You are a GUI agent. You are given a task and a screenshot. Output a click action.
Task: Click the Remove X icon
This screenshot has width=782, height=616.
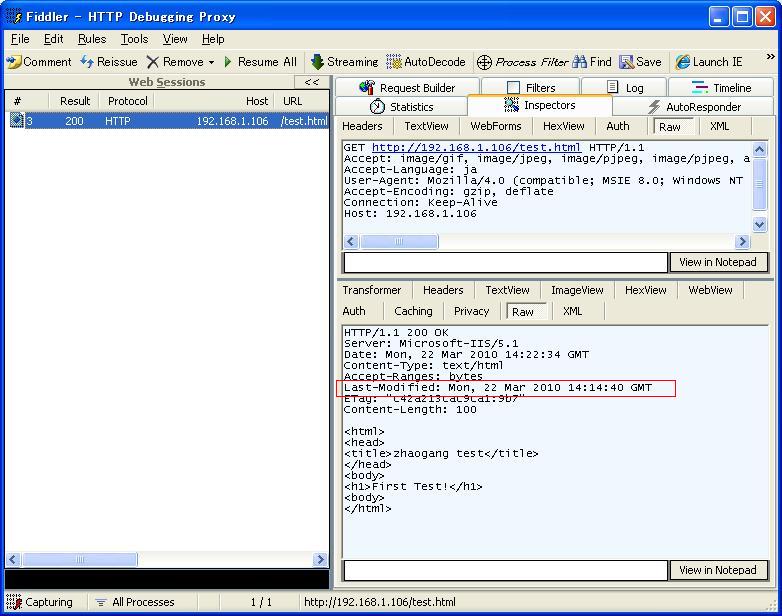(153, 62)
